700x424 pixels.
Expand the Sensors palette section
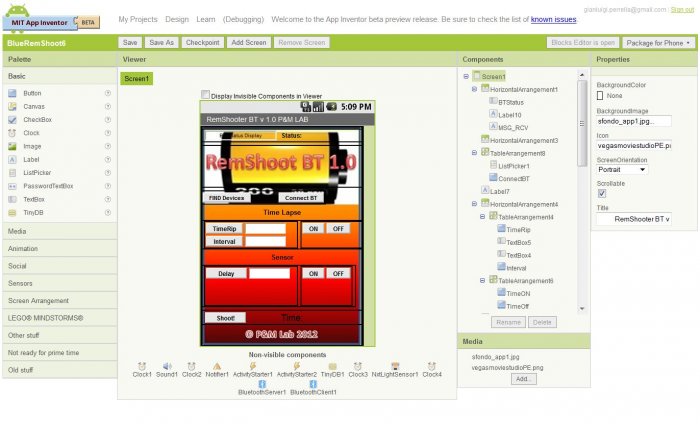tap(60, 283)
